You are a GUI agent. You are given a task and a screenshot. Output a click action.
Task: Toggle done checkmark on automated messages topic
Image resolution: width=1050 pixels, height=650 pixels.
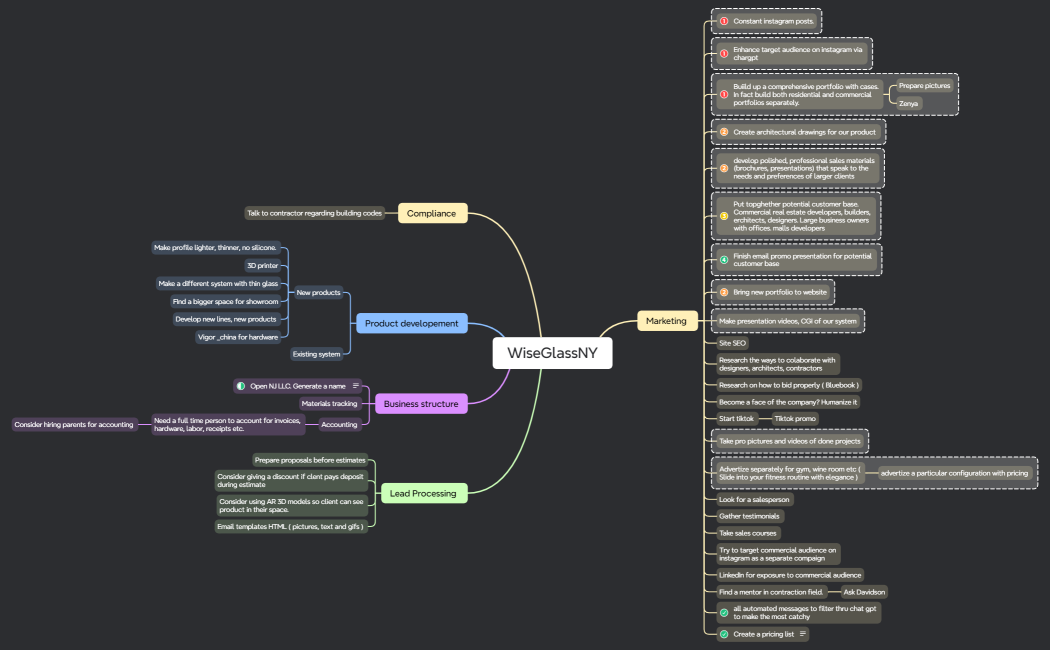click(724, 612)
